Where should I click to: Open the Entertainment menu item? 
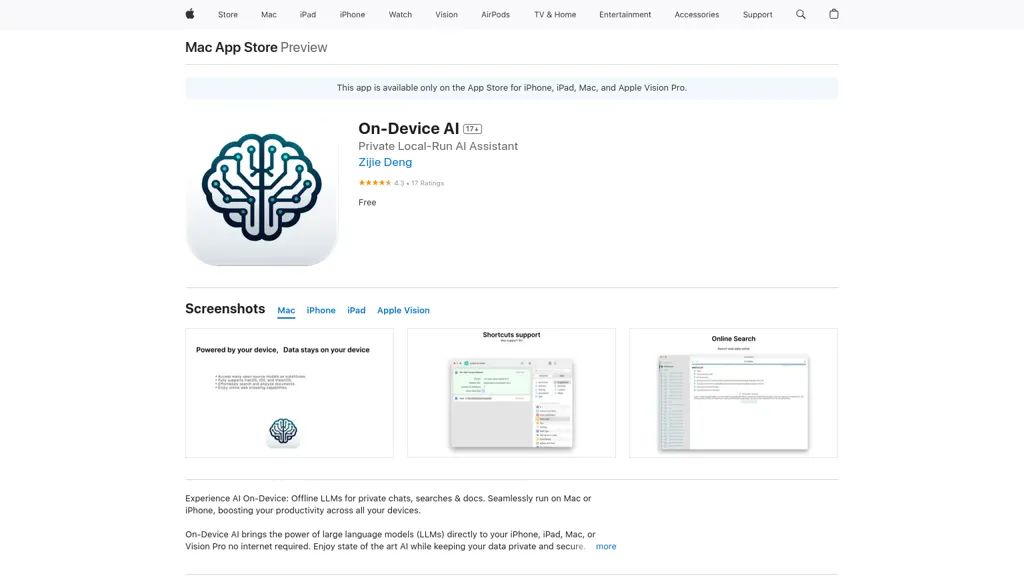point(624,14)
